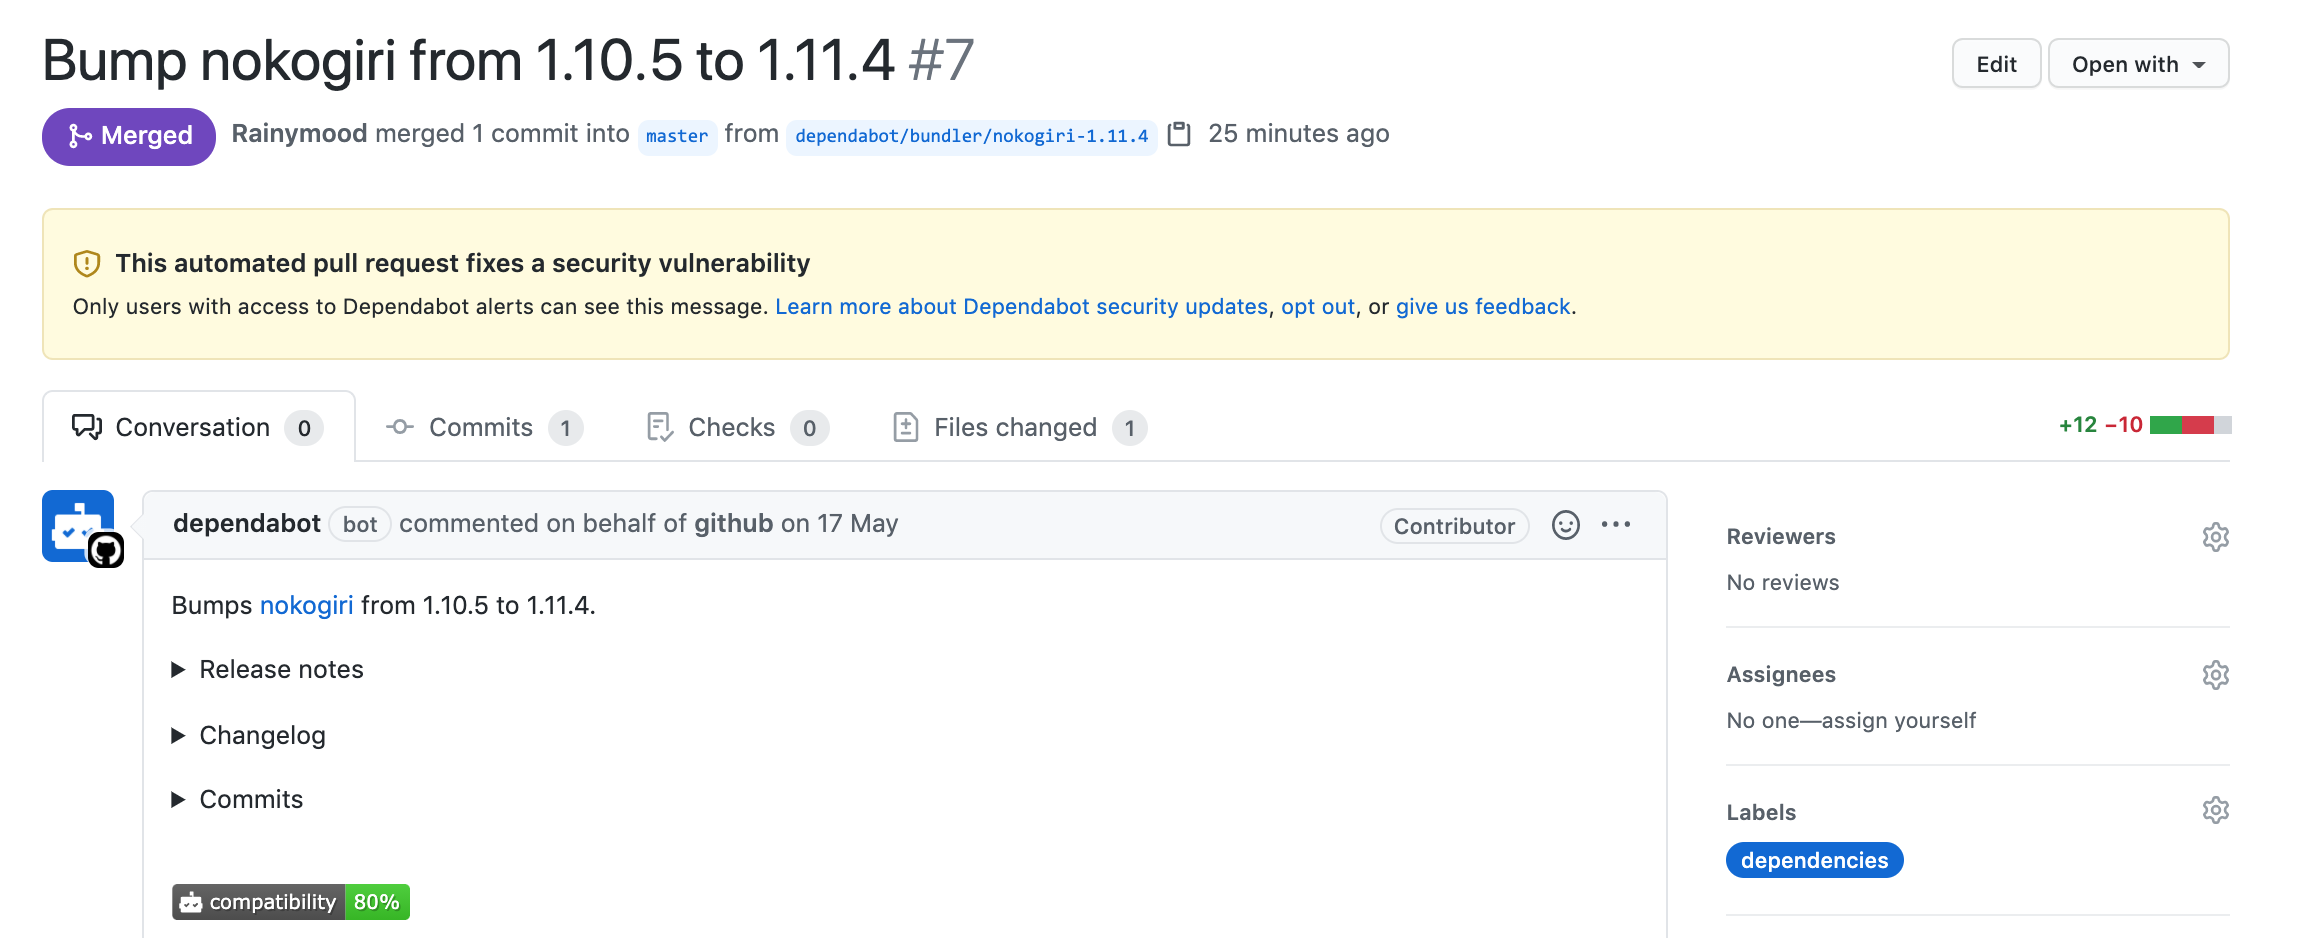This screenshot has height=938, width=2322.
Task: Switch to the Files changed tab
Action: pyautogui.click(x=1019, y=428)
